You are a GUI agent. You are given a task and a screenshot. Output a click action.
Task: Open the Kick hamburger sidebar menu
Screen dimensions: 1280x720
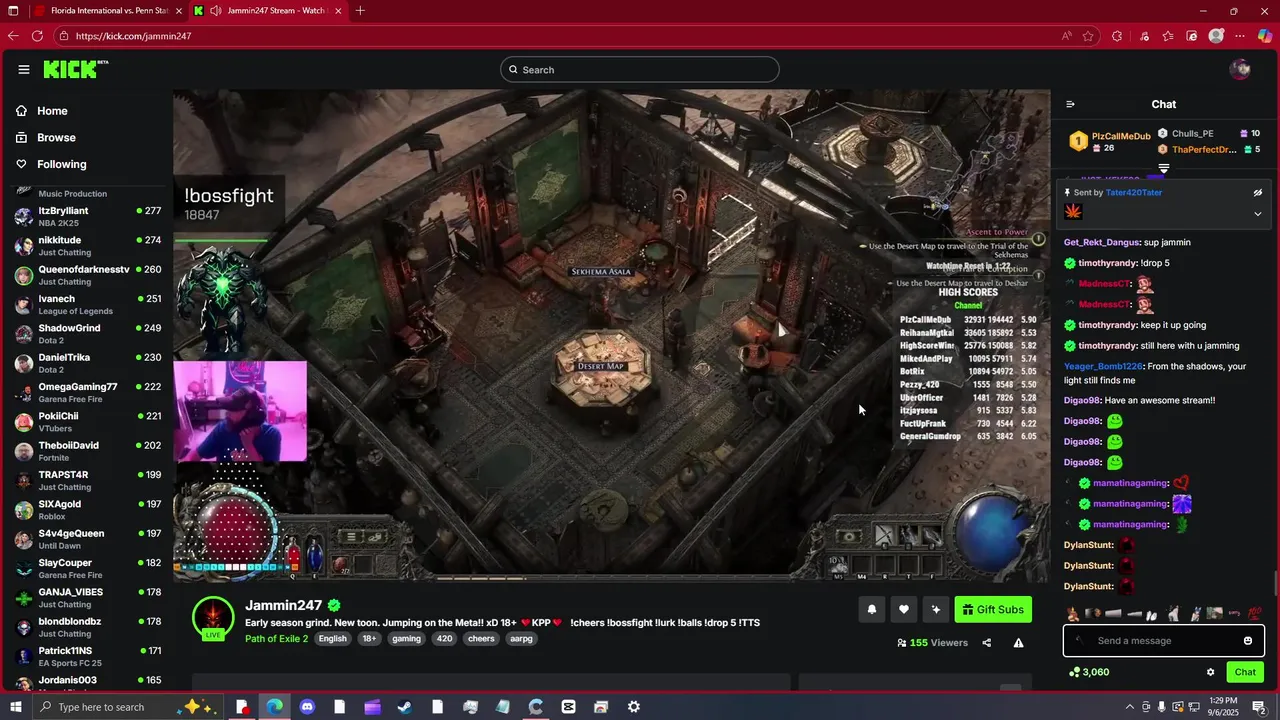[24, 69]
